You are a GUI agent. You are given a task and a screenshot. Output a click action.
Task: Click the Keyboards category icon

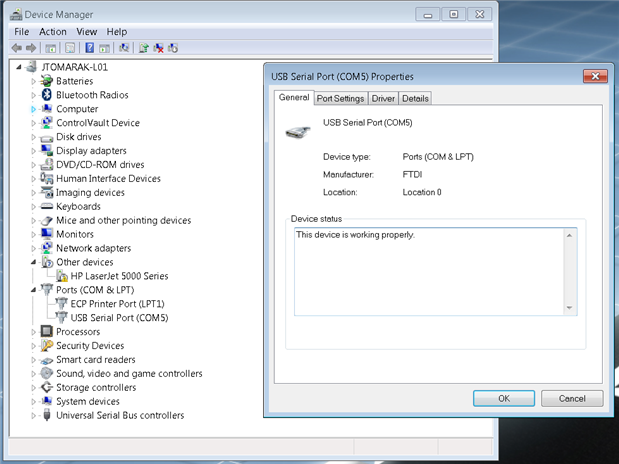47,206
